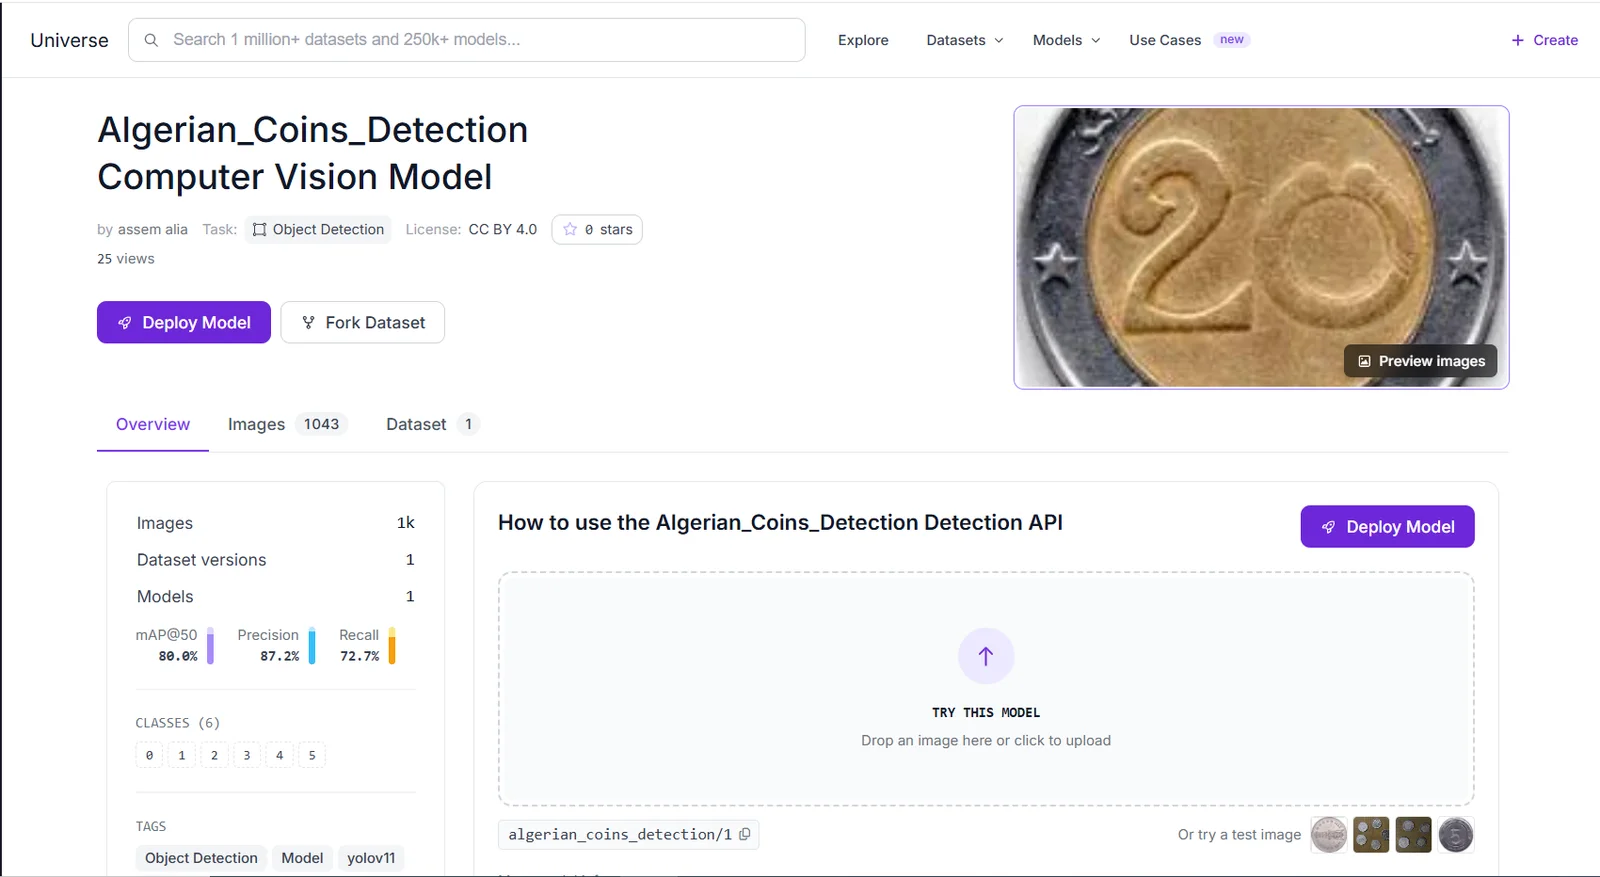
Task: Focus the dataset search input field
Action: (467, 40)
